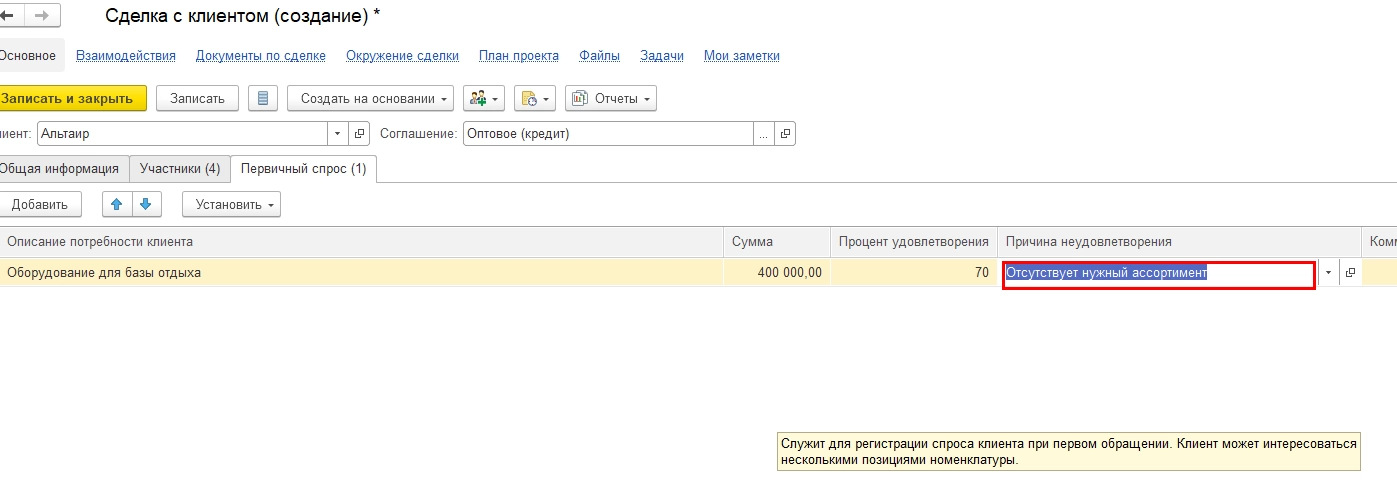
Task: Open План проекта
Action: pos(519,56)
